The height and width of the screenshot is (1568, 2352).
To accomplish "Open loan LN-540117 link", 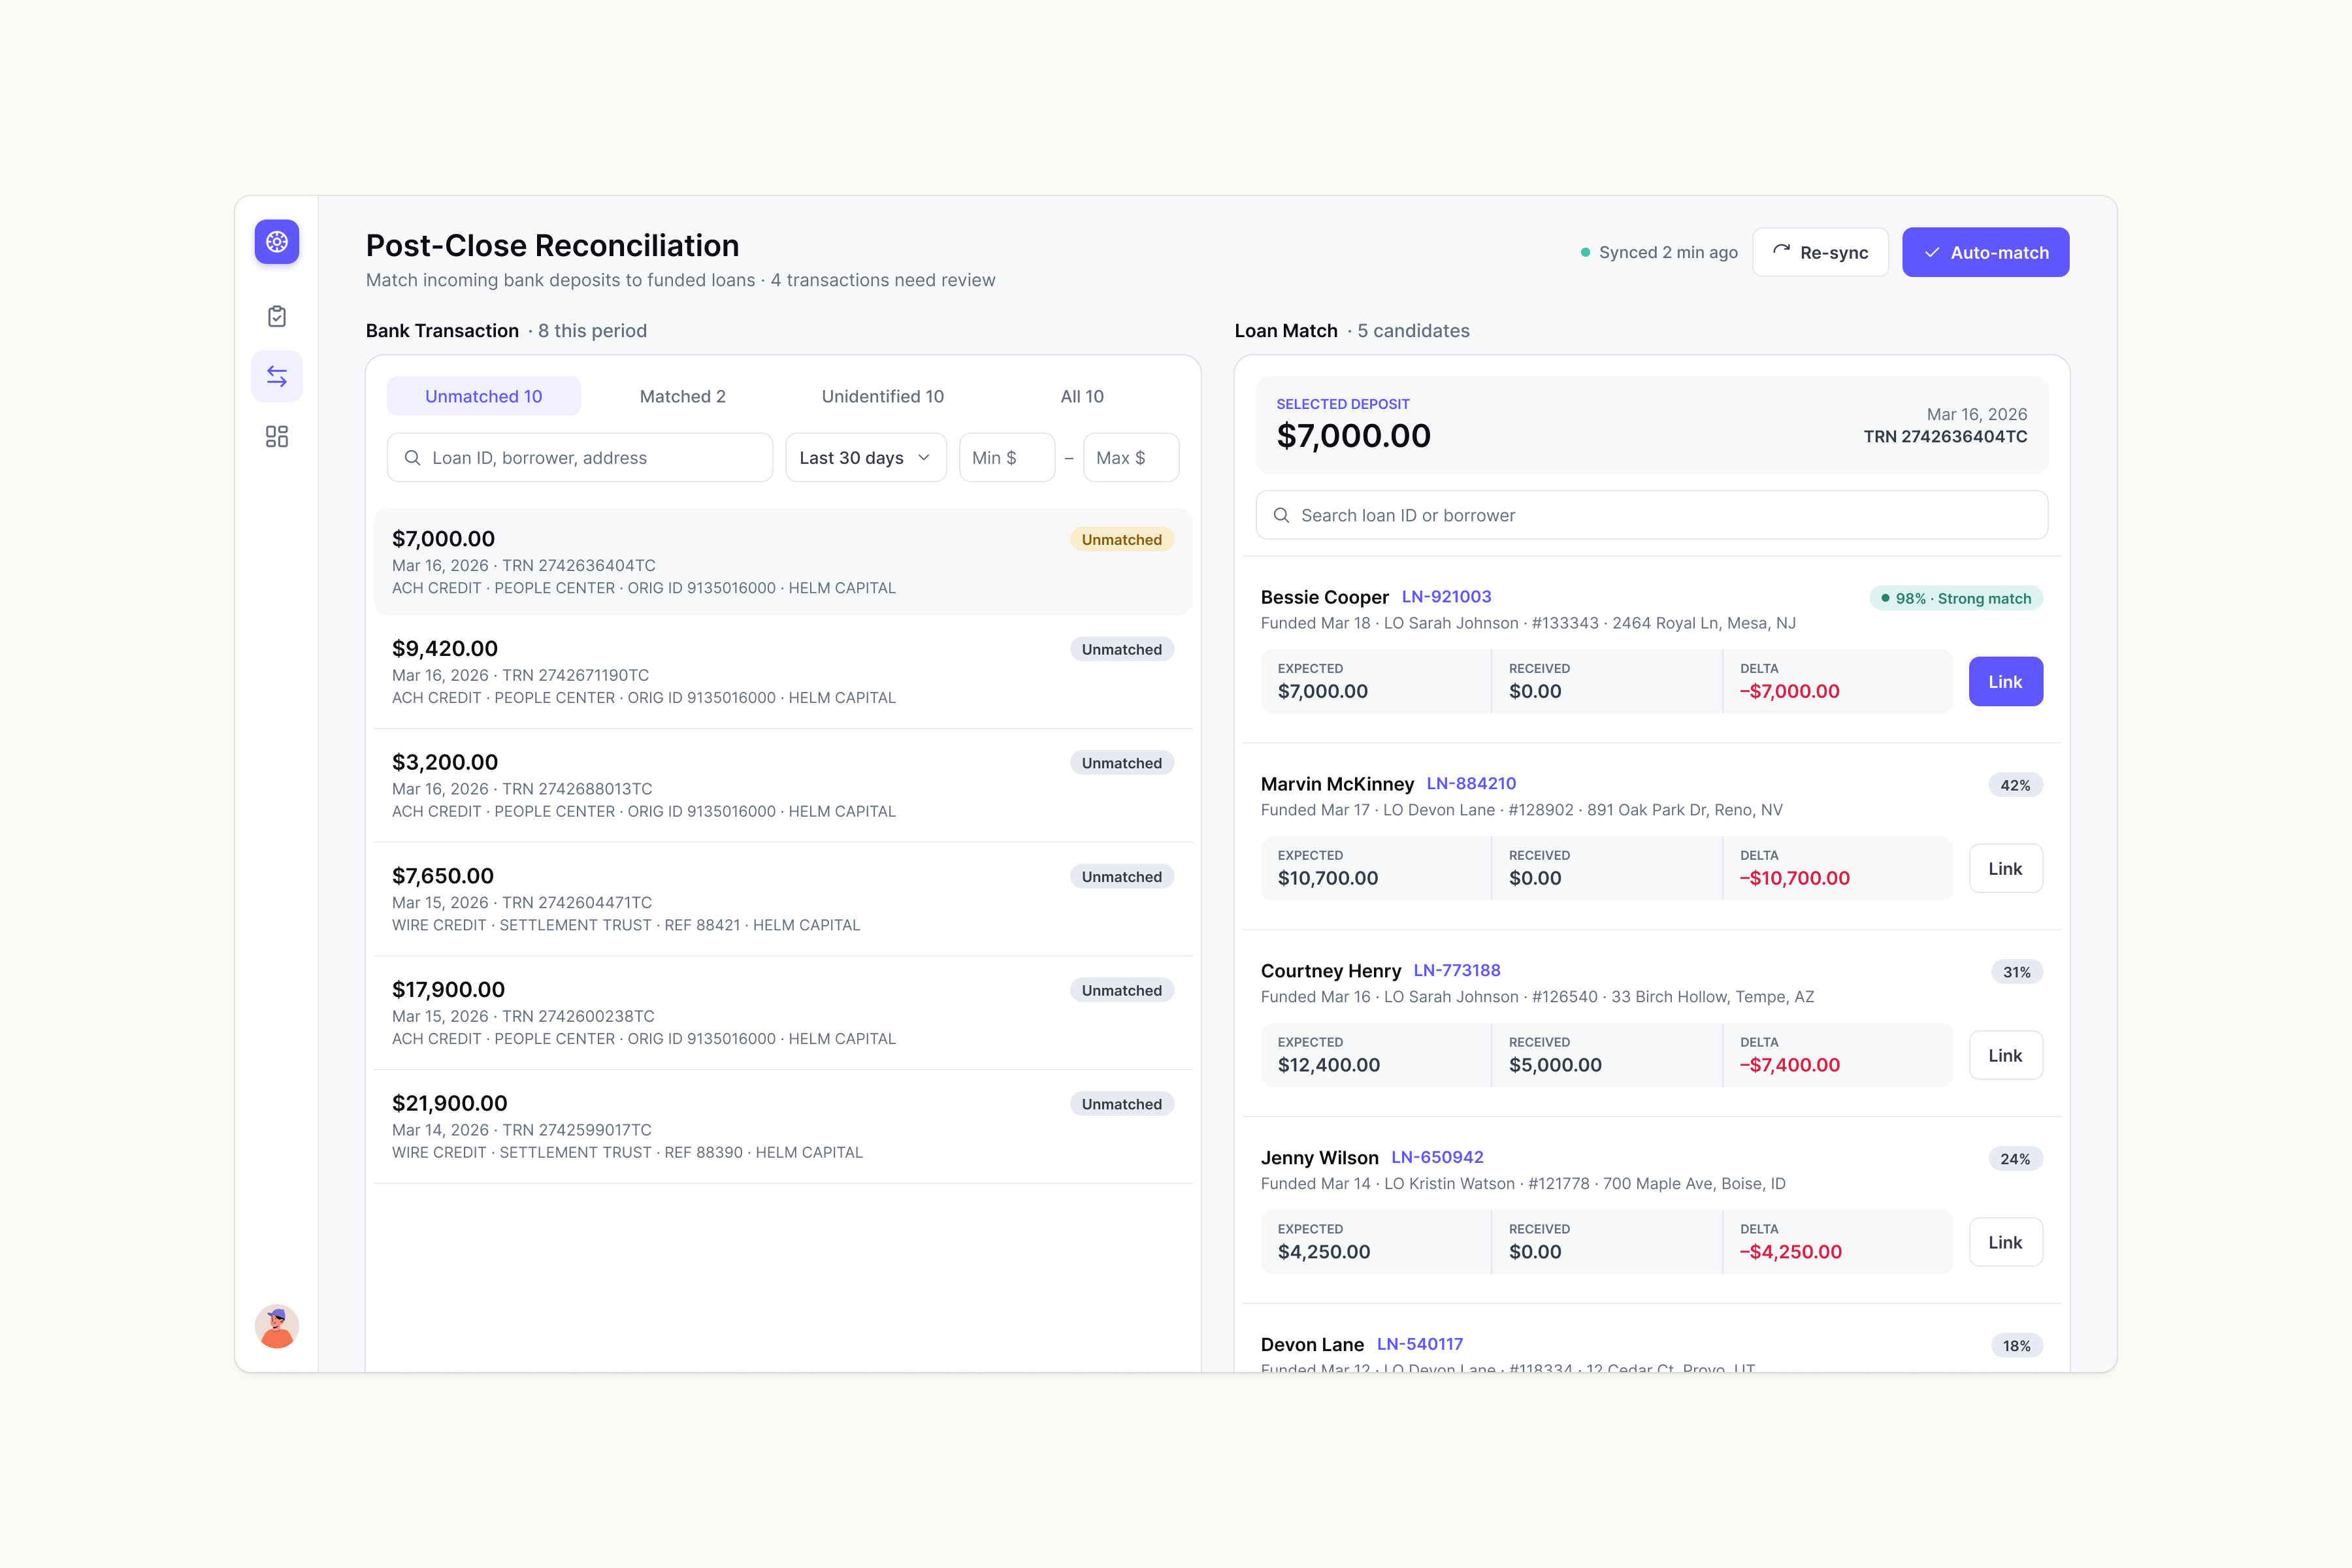I will (1420, 1344).
